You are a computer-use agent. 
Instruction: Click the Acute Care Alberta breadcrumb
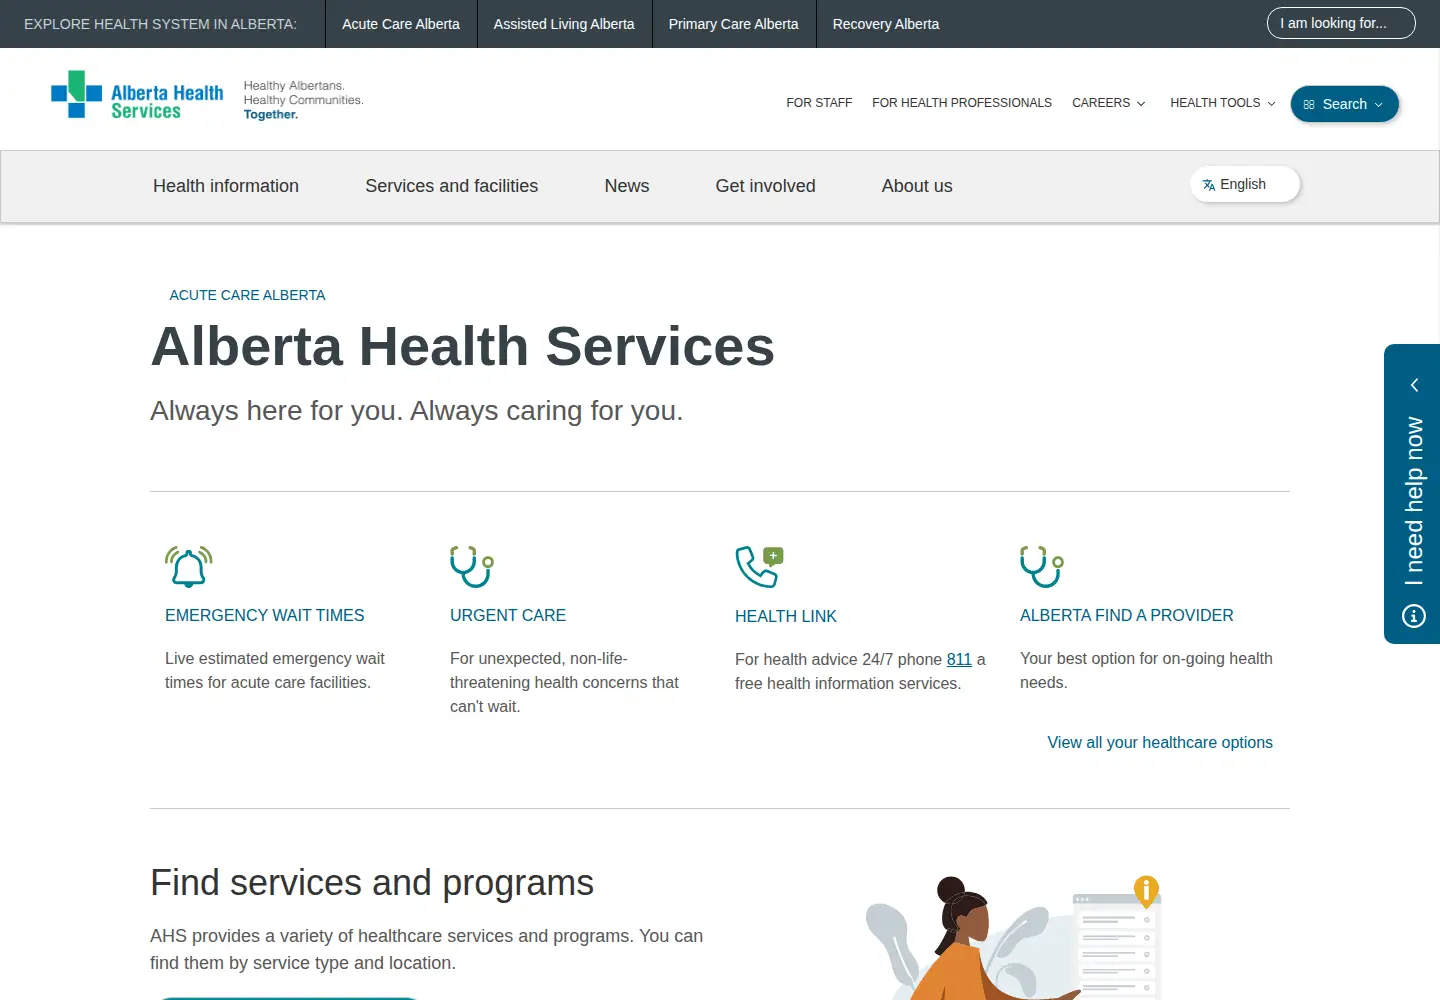(x=248, y=295)
